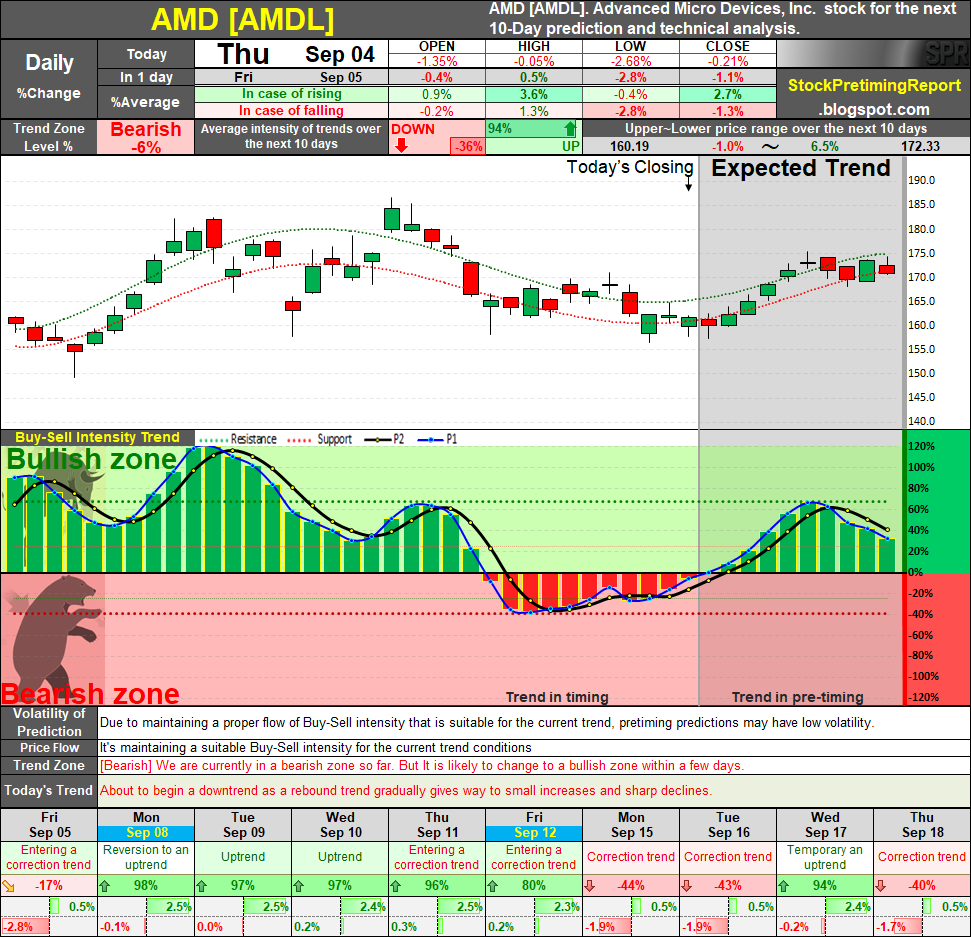
Task: Click the HIGH column header
Action: click(534, 46)
